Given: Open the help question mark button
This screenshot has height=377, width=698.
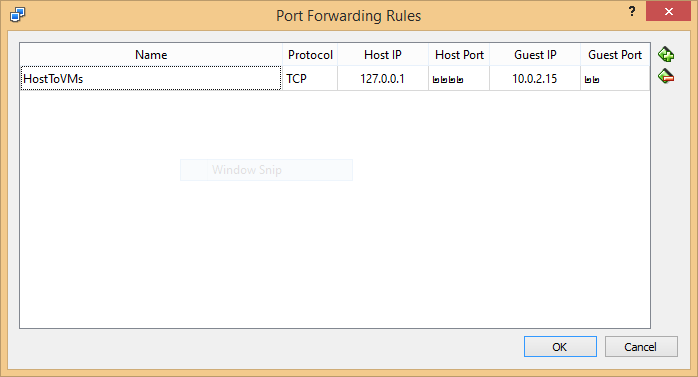Looking at the screenshot, I should click(632, 12).
